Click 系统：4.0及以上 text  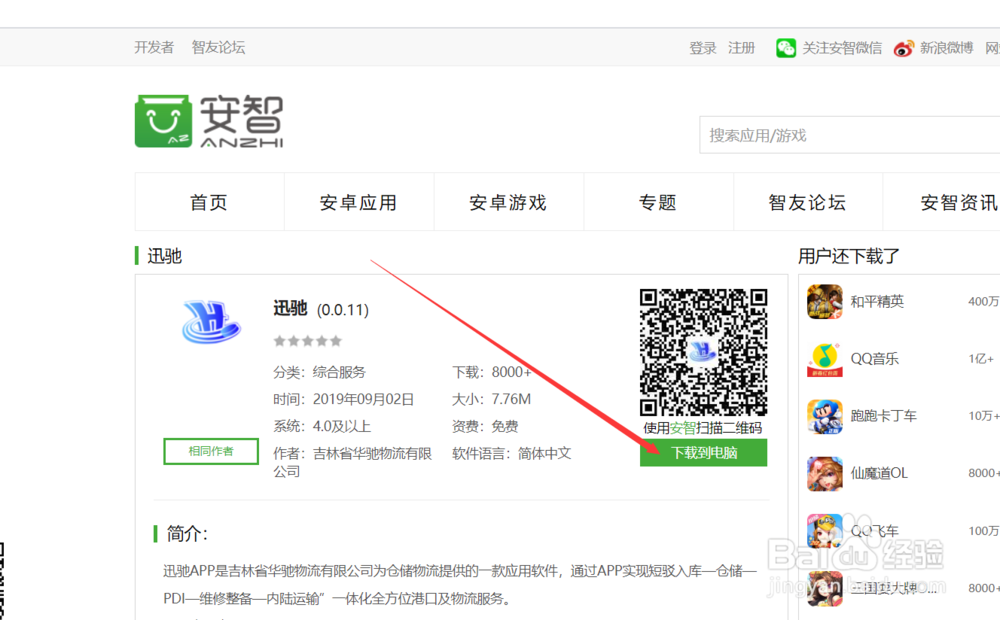(321, 426)
